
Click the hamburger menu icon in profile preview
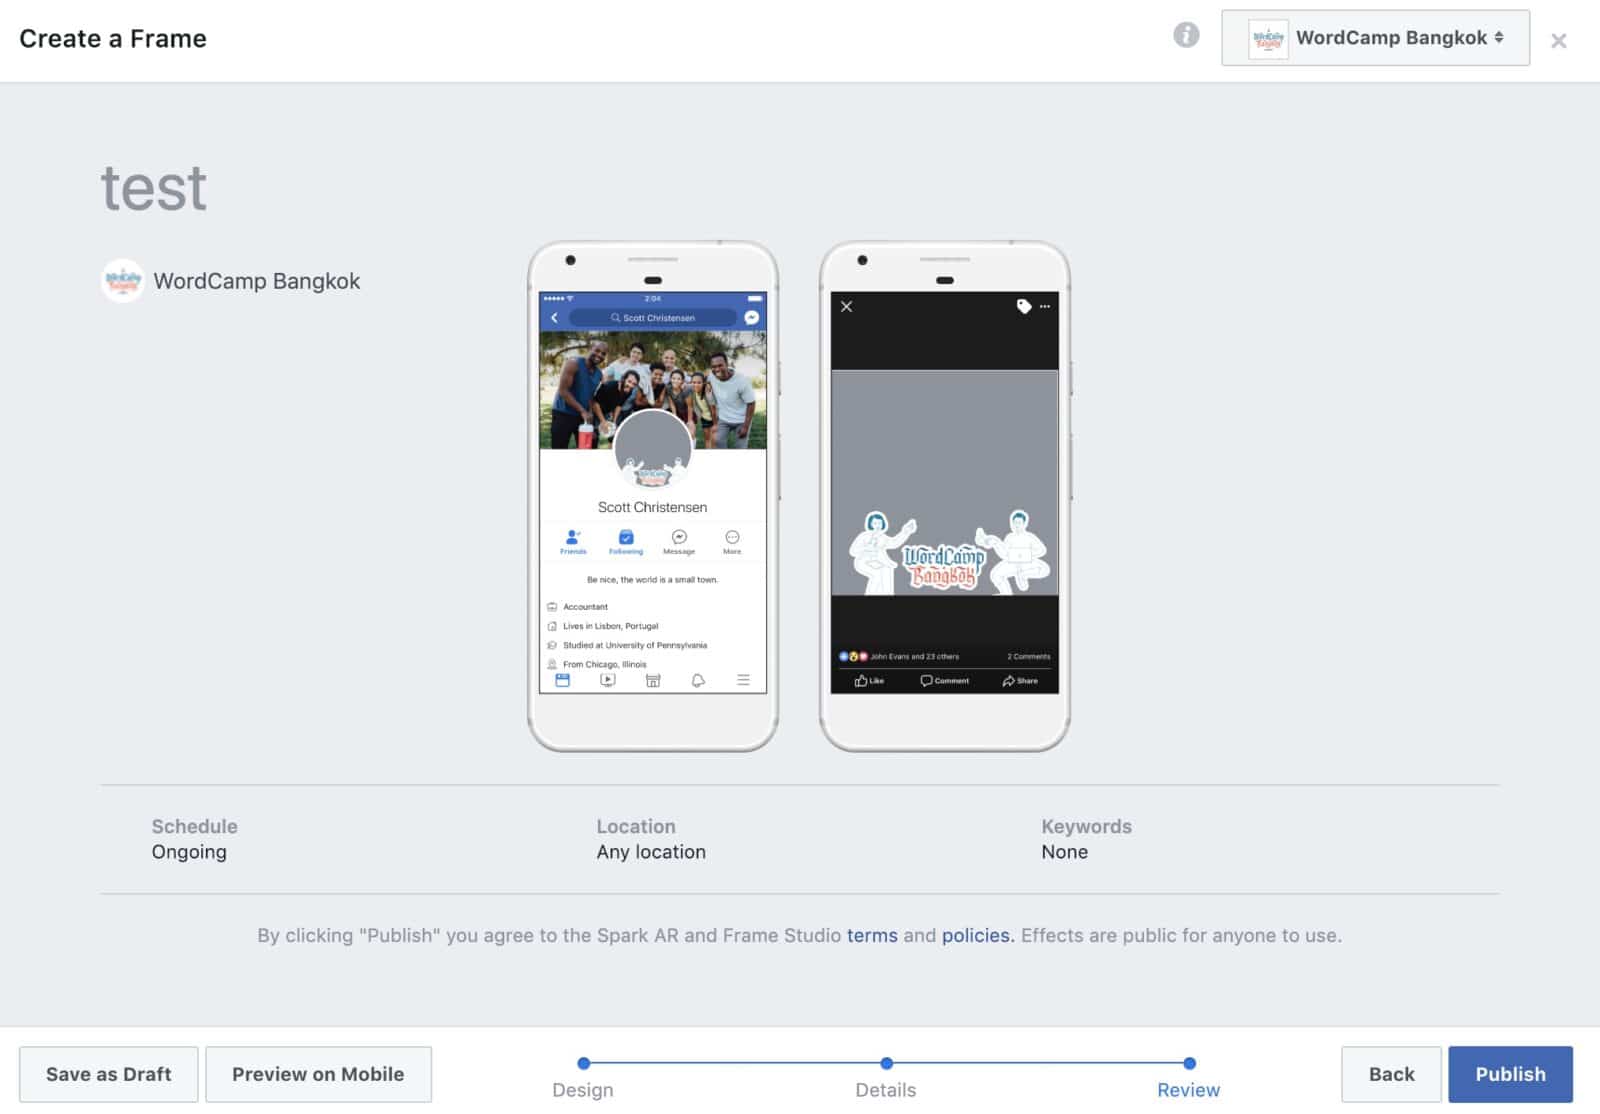point(743,680)
